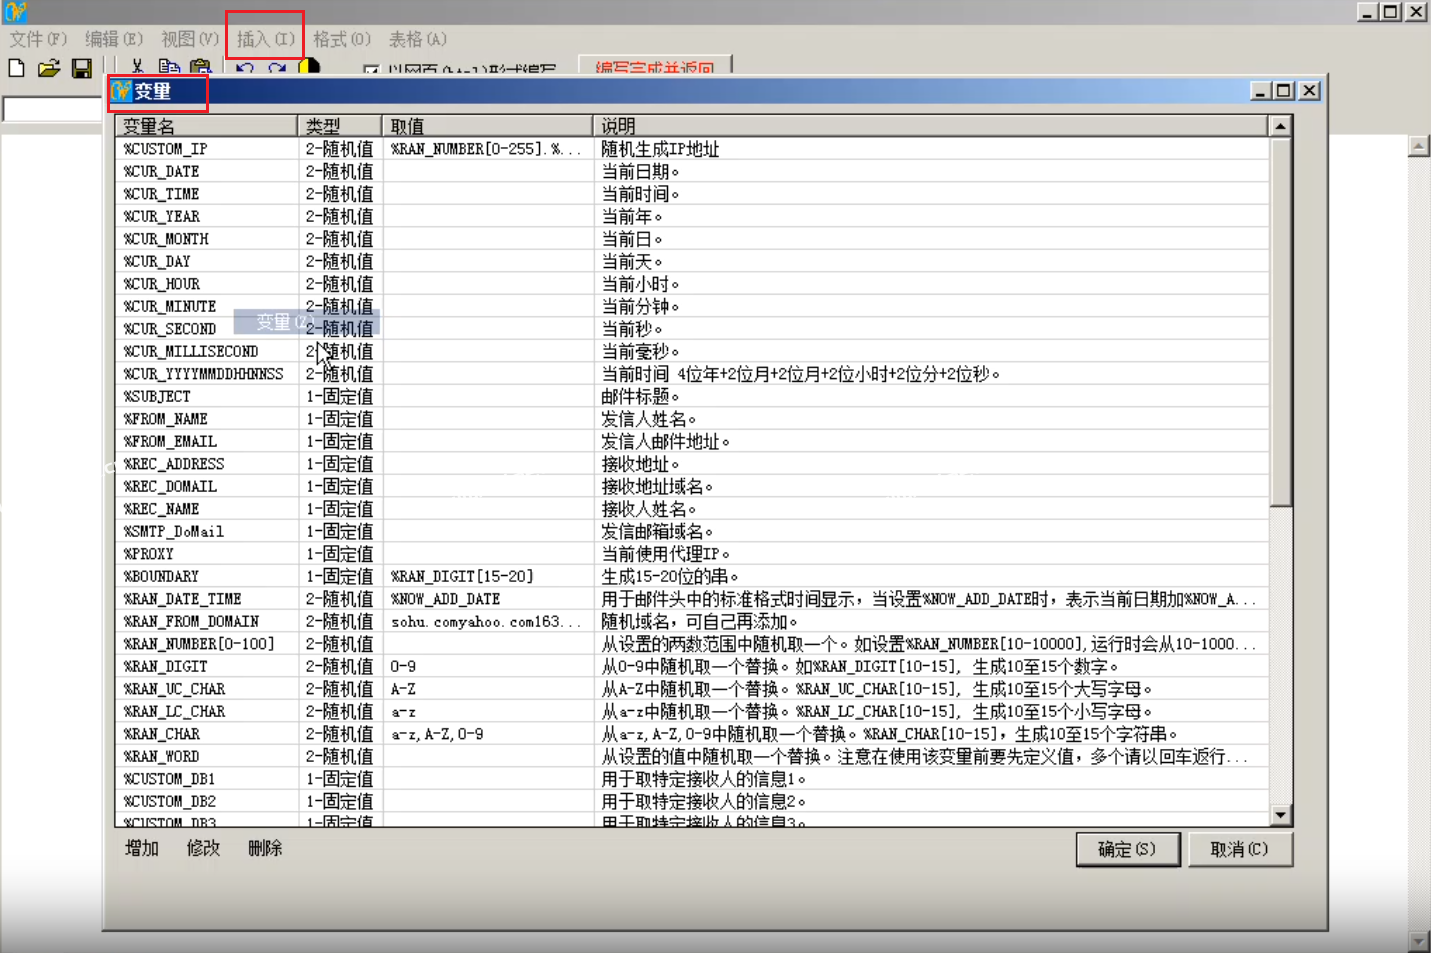Open the 文件(F) menu
1431x953 pixels.
click(38, 39)
